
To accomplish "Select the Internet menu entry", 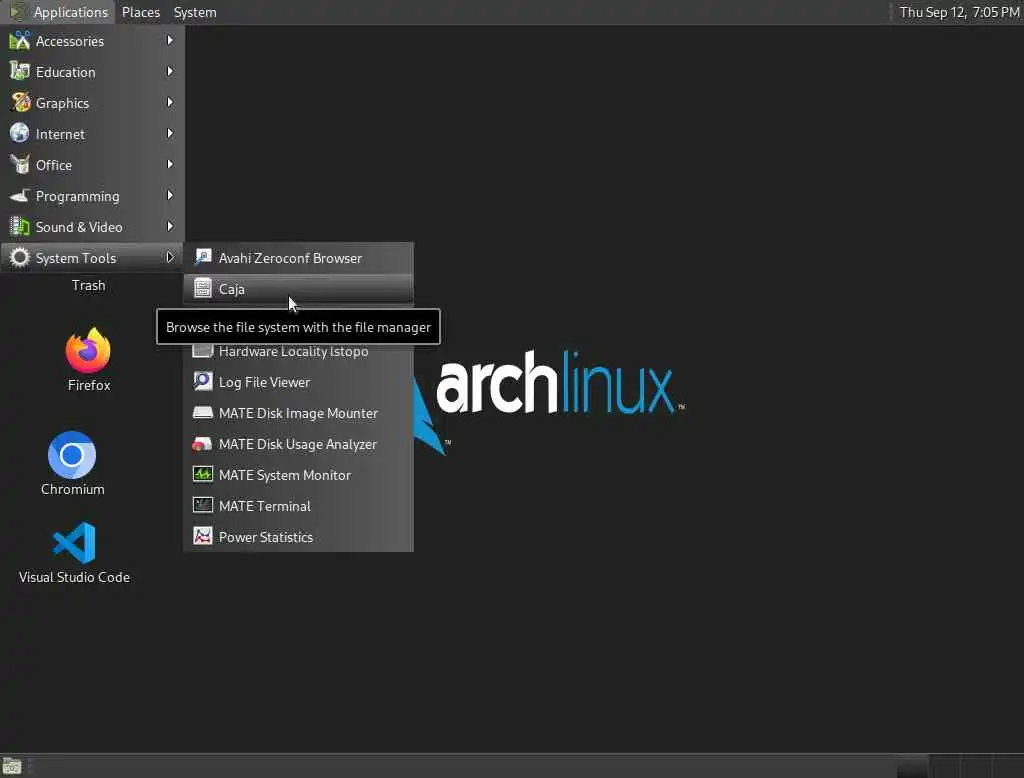I will [92, 133].
